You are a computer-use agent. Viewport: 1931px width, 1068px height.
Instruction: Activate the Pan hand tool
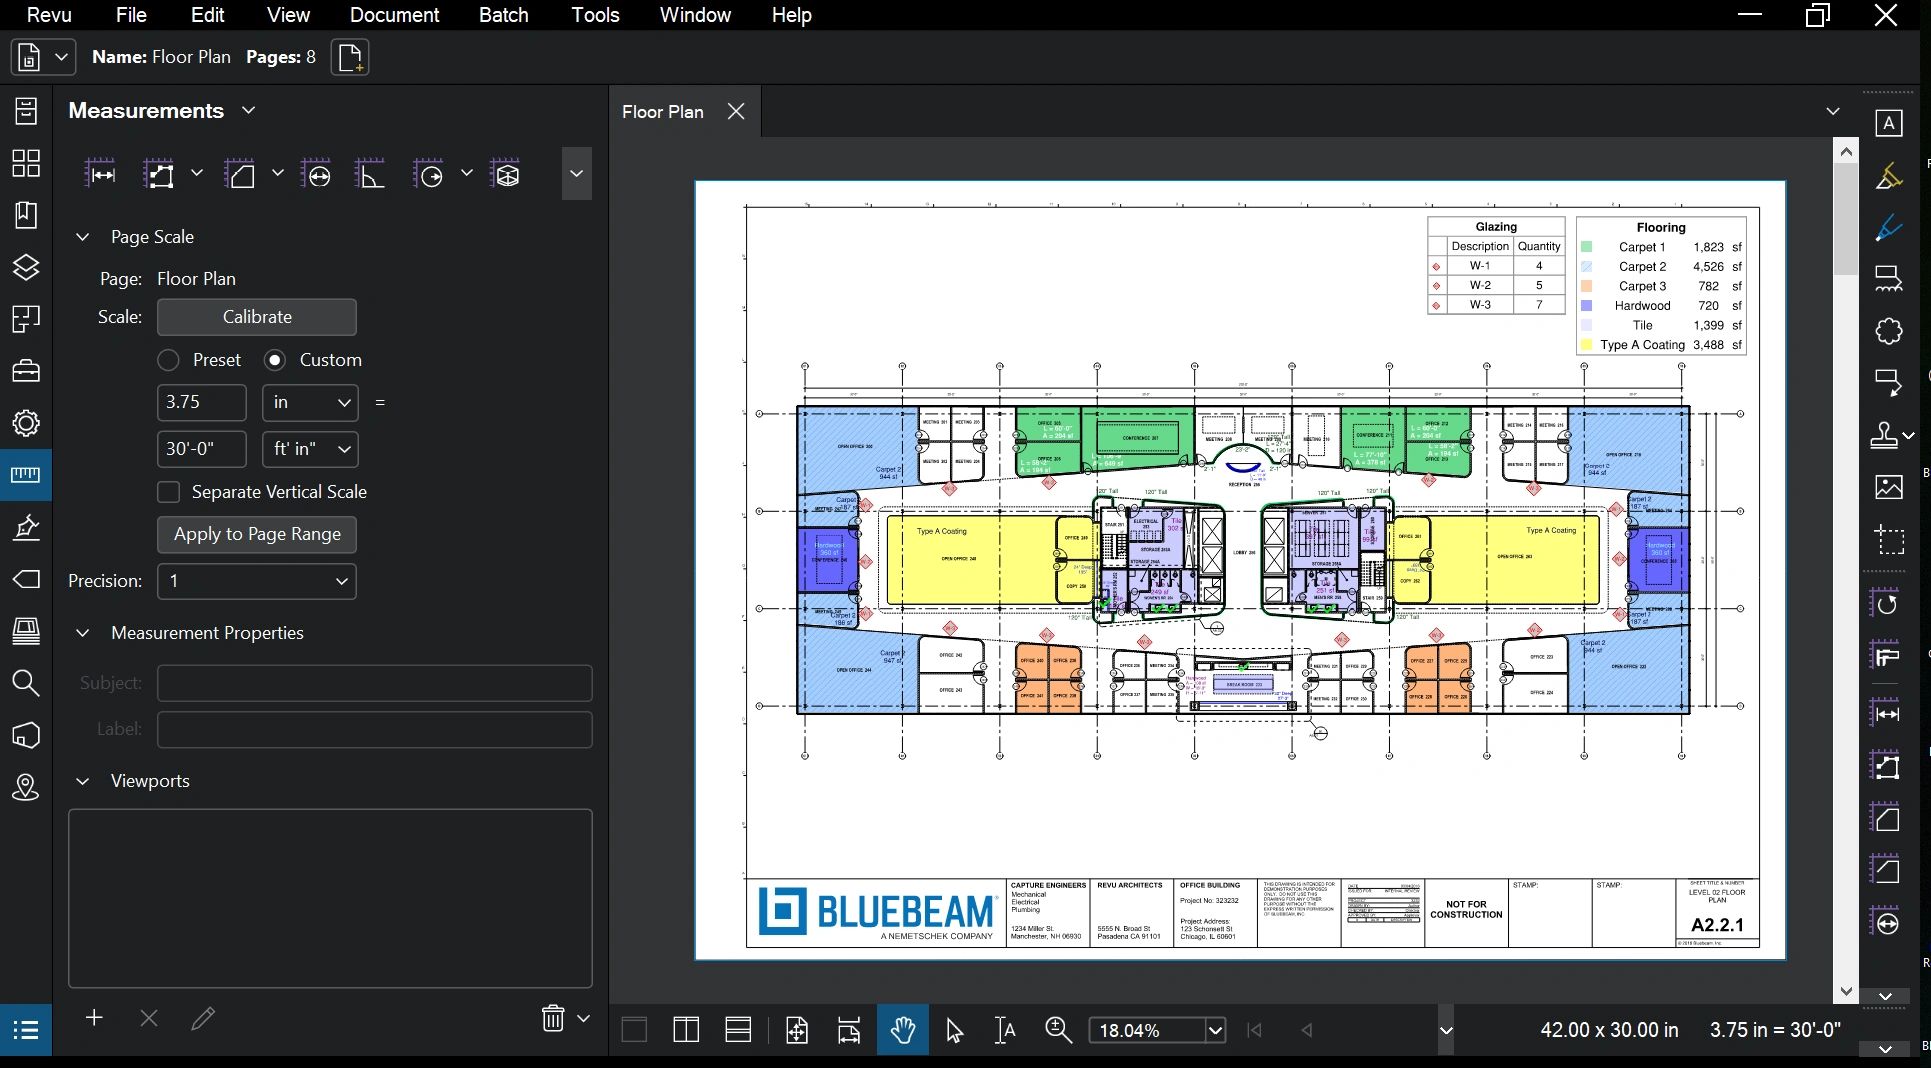coord(902,1030)
